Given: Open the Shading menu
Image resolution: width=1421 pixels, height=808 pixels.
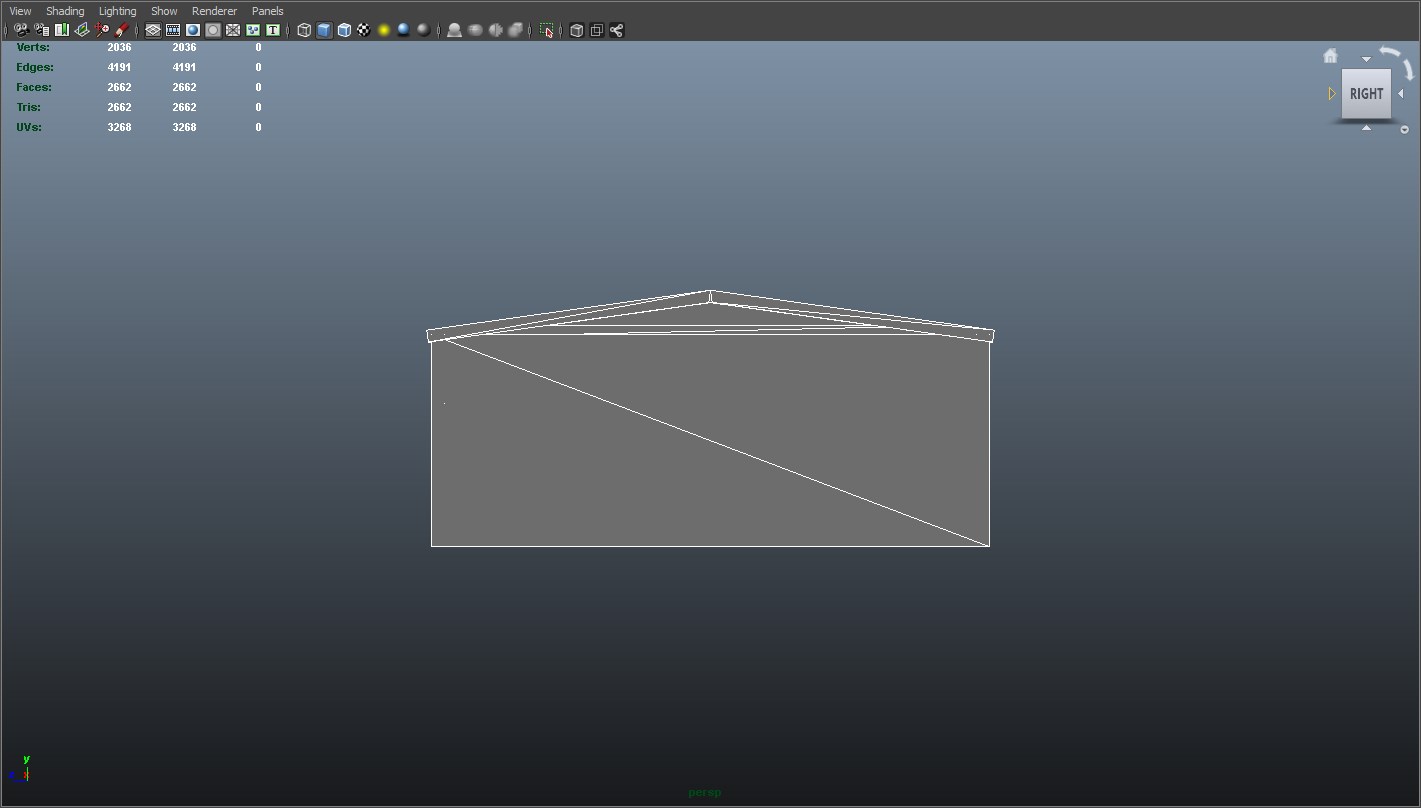Looking at the screenshot, I should point(65,11).
